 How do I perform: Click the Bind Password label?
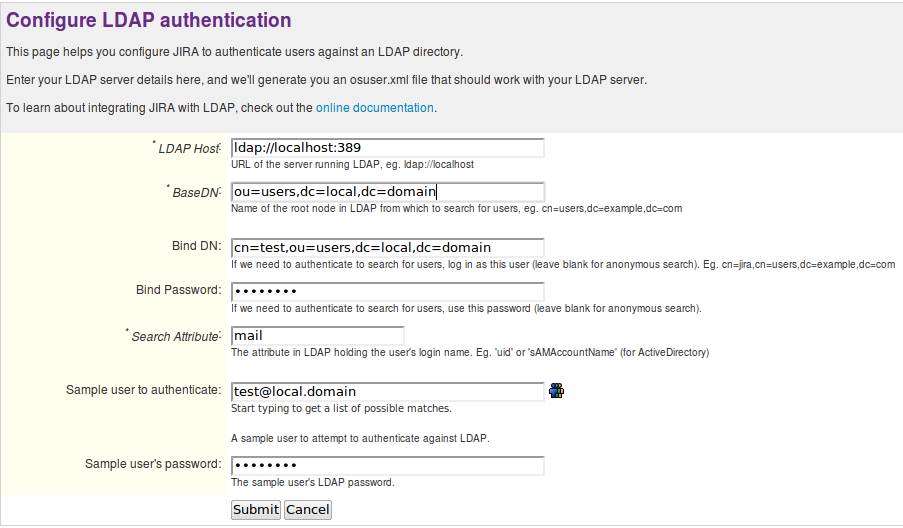click(178, 290)
